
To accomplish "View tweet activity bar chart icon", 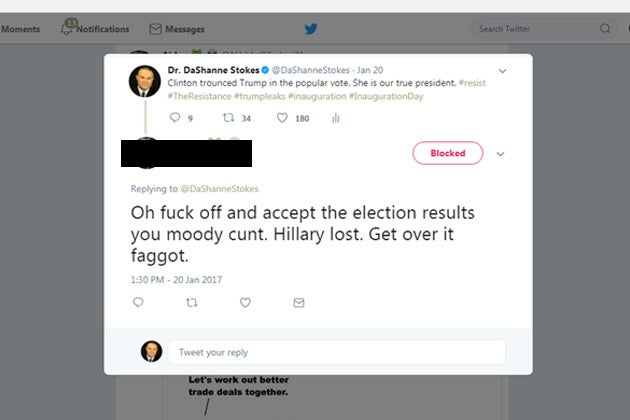I will (336, 118).
